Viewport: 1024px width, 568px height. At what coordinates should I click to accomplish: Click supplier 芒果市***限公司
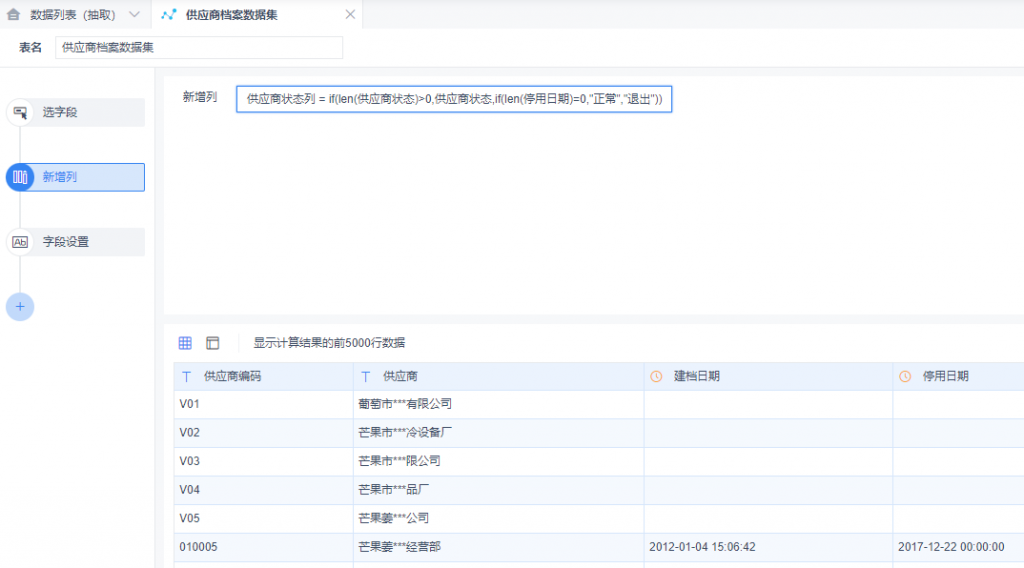coord(399,462)
